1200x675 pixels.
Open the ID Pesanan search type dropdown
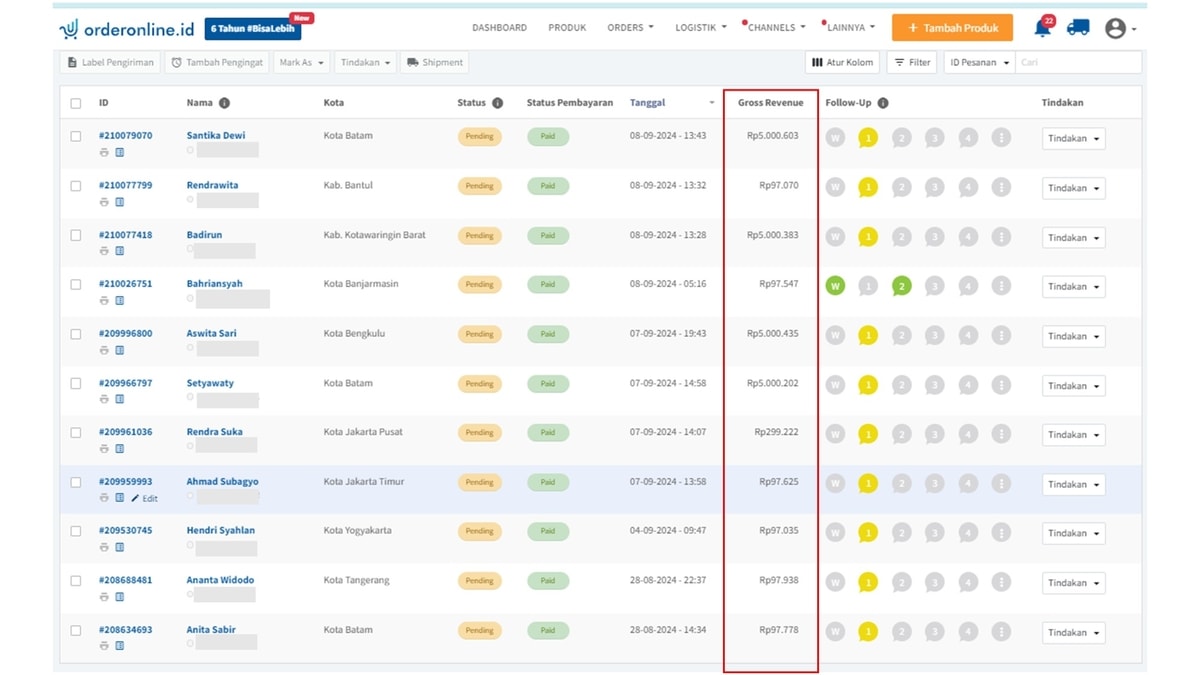978,62
